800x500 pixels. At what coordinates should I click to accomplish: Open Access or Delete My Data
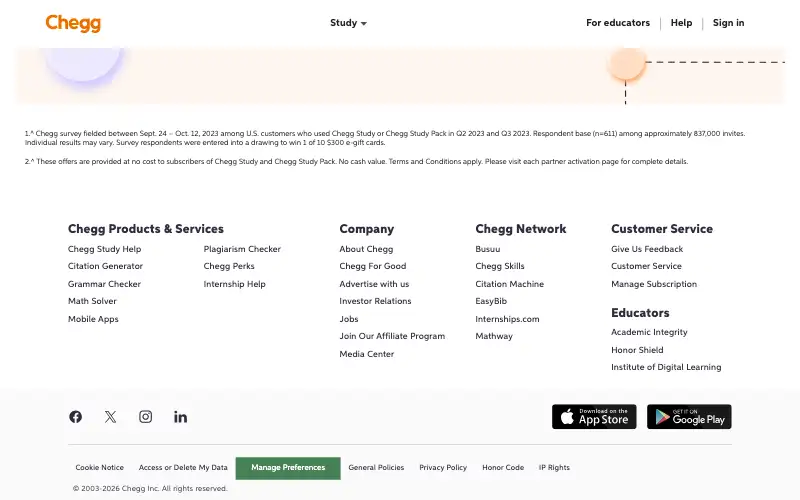click(x=183, y=467)
